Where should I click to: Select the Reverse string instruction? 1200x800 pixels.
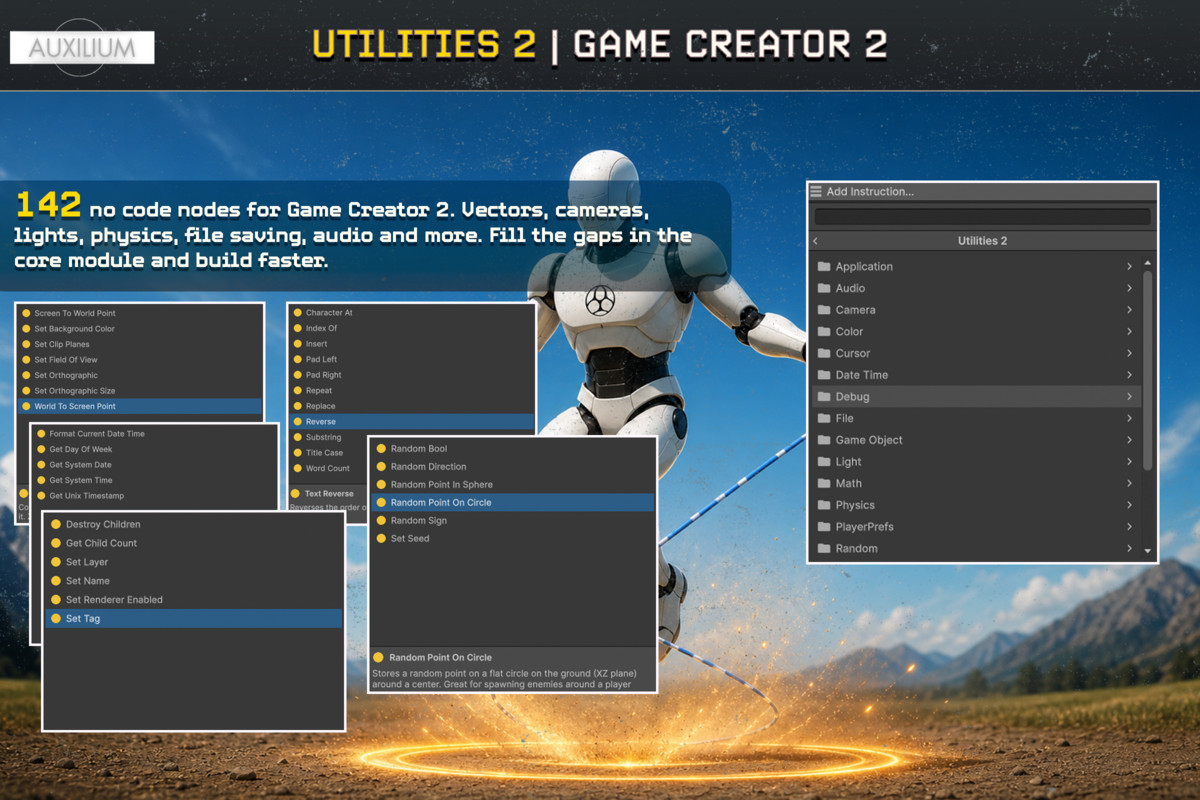click(x=411, y=422)
